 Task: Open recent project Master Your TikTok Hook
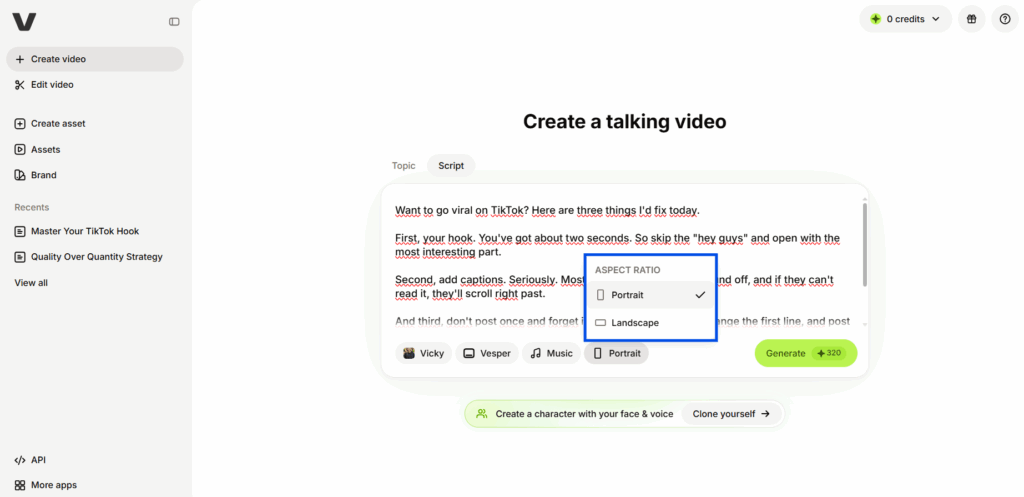95,231
